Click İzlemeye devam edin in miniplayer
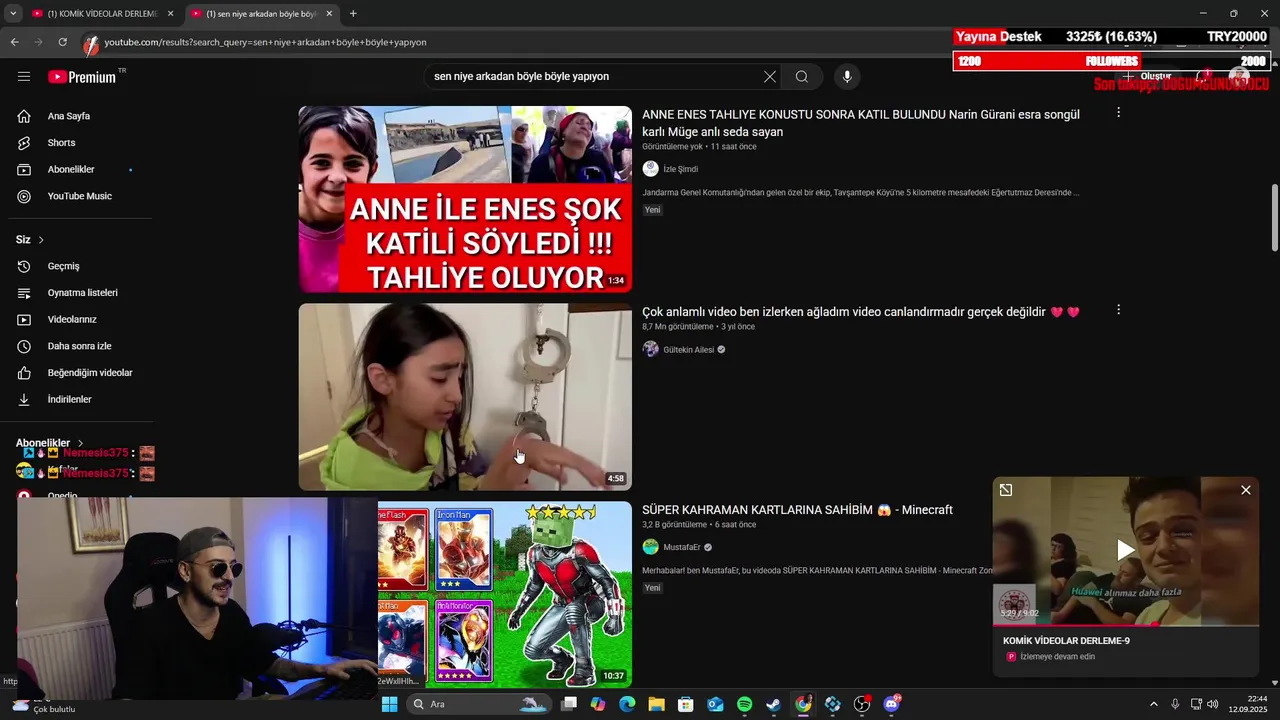The width and height of the screenshot is (1280, 720). point(1057,657)
